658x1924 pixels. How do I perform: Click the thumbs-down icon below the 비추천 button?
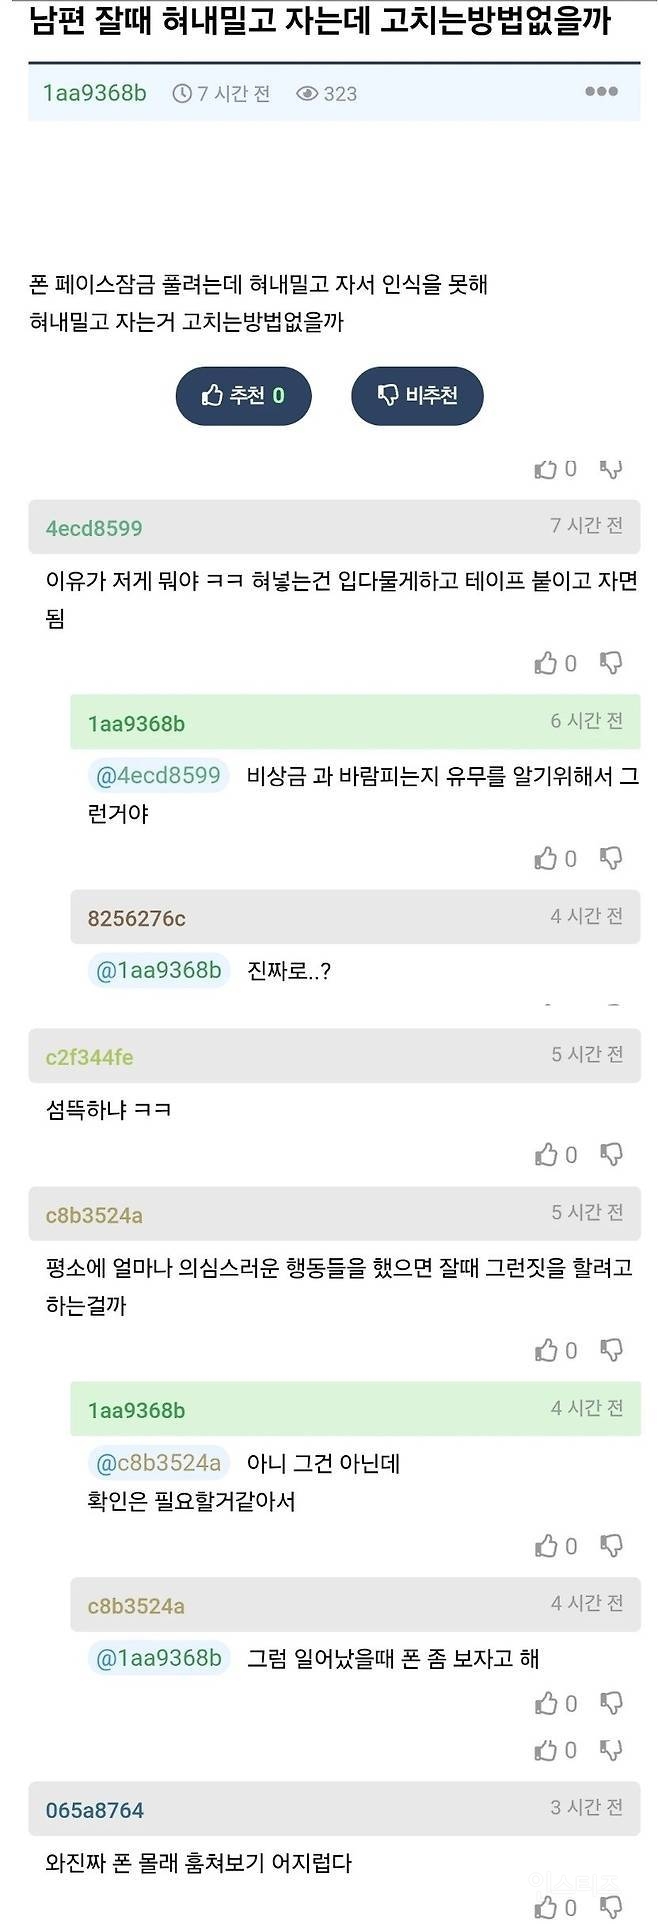click(611, 468)
